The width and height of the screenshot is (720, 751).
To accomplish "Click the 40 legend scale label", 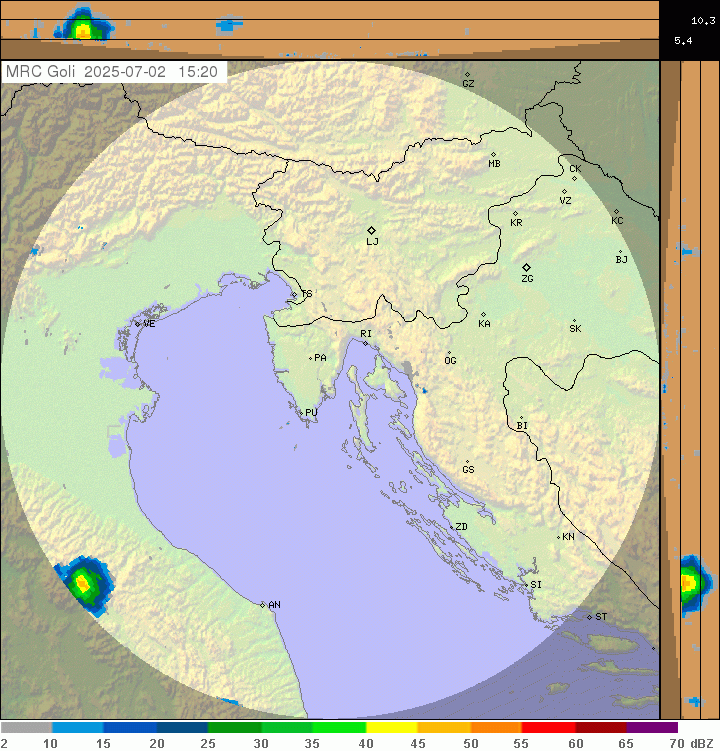I will click(366, 743).
